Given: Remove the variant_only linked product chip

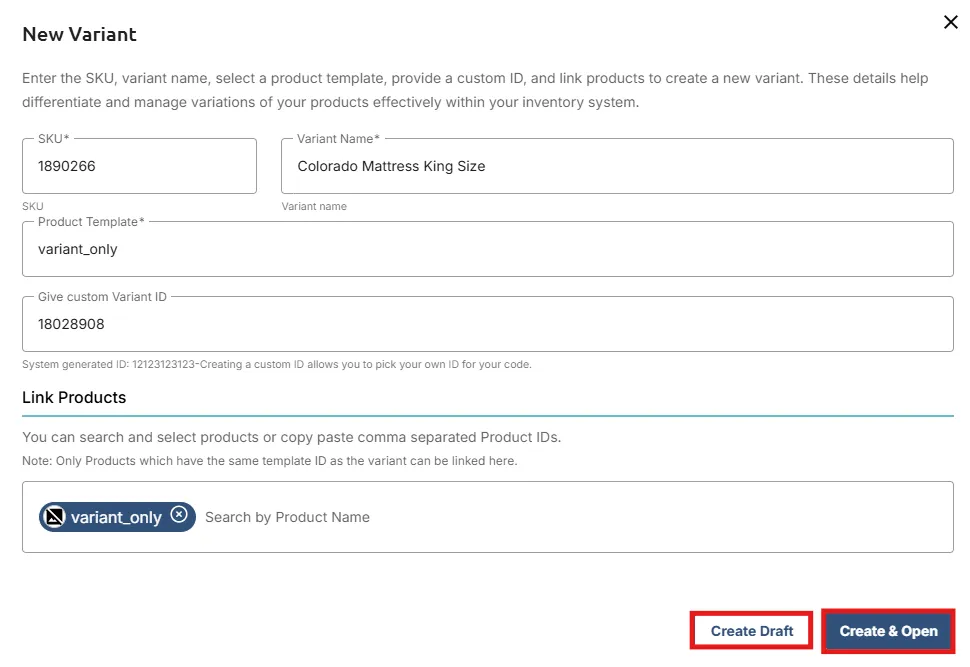Looking at the screenshot, I should [x=179, y=514].
